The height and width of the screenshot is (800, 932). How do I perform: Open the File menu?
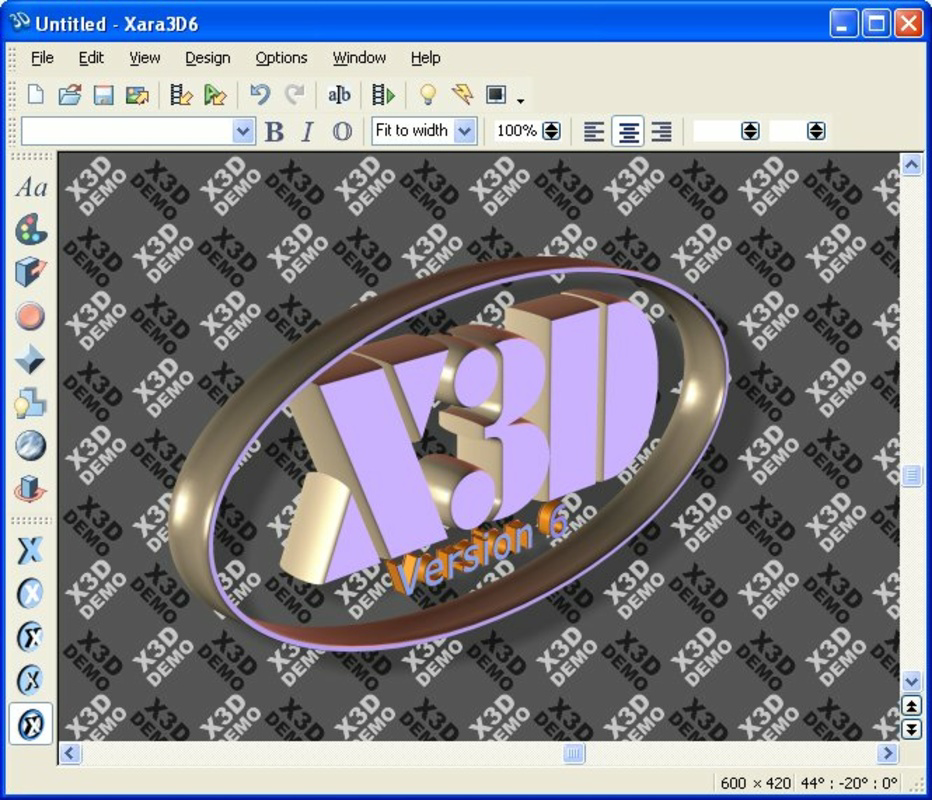click(42, 58)
